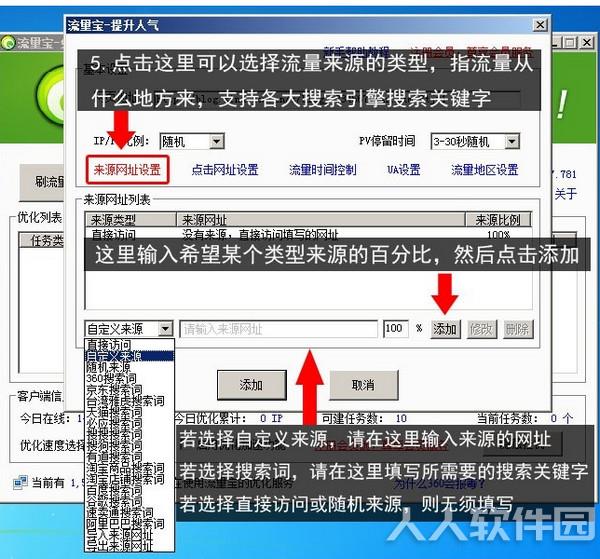Click the 请输入来源网址 input field
Viewport: 600px width, 559px height.
[279, 329]
